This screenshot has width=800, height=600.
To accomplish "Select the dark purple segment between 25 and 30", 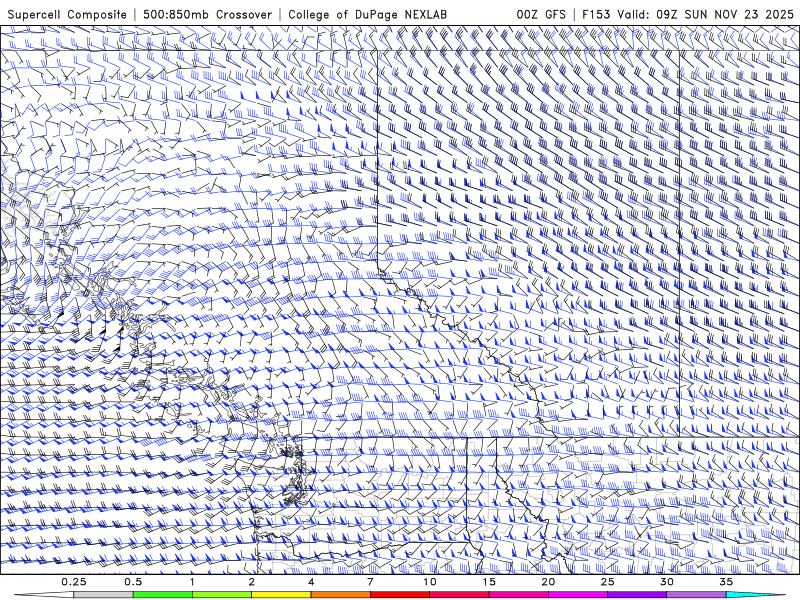I will tap(637, 595).
